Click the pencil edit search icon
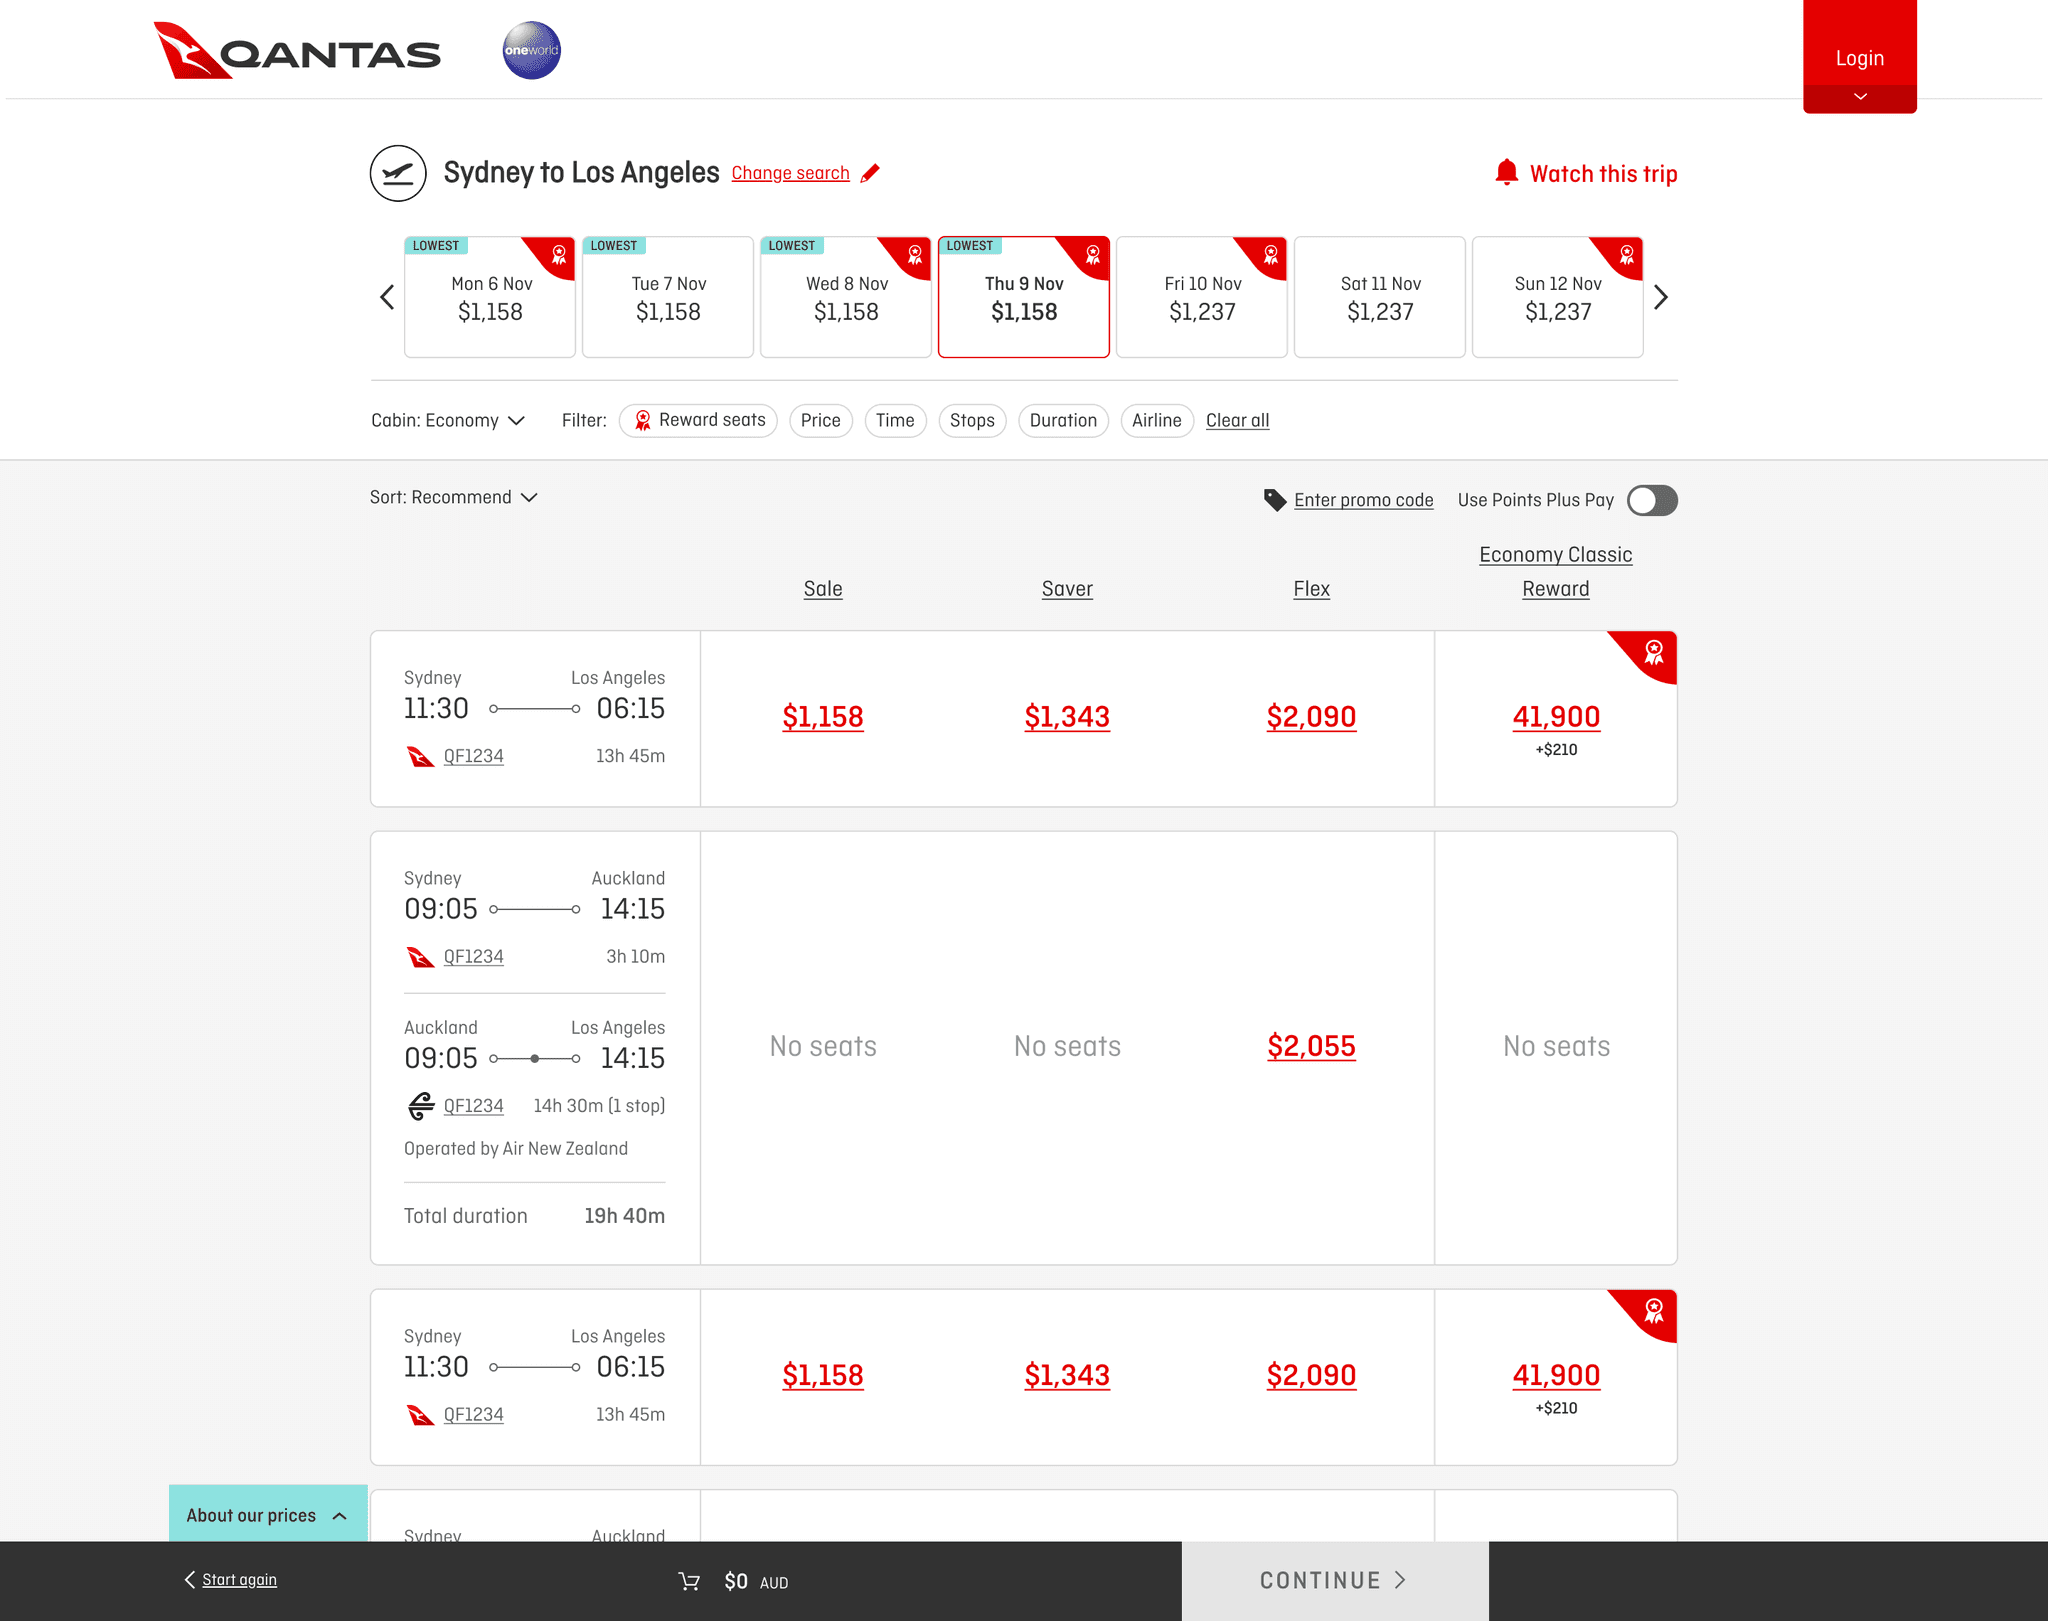Image resolution: width=2048 pixels, height=1621 pixels. click(871, 173)
